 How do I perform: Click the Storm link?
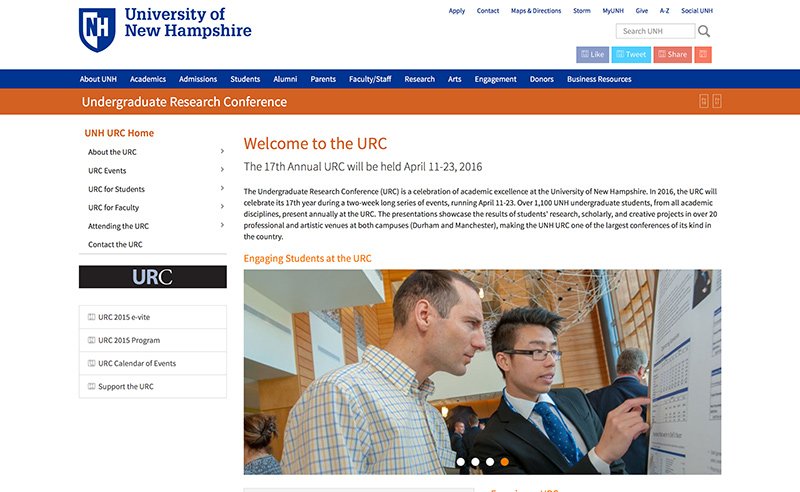tap(582, 11)
